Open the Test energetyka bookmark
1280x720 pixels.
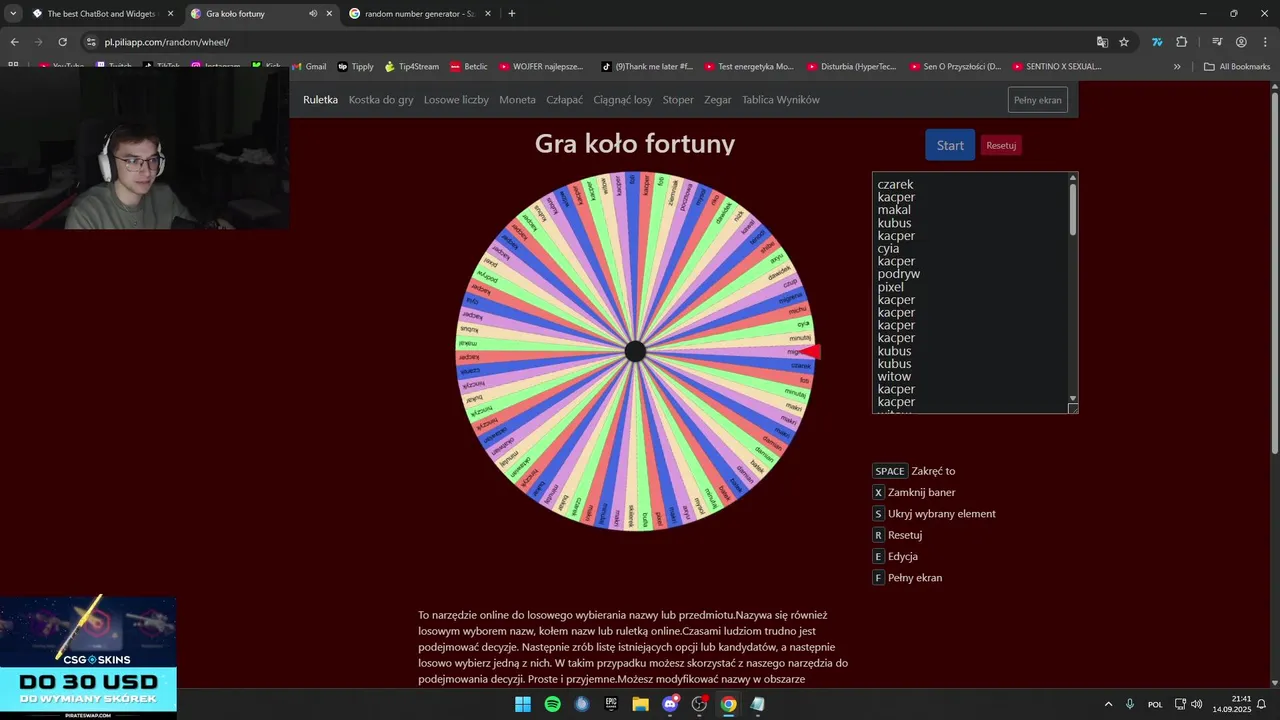[x=749, y=67]
